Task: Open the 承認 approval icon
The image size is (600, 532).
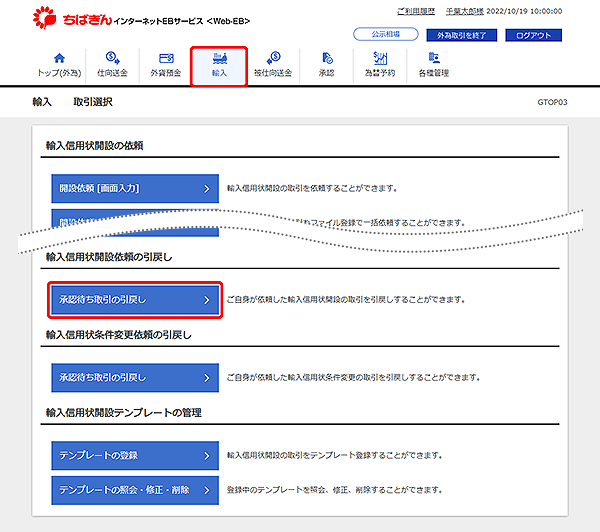Action: [327, 58]
